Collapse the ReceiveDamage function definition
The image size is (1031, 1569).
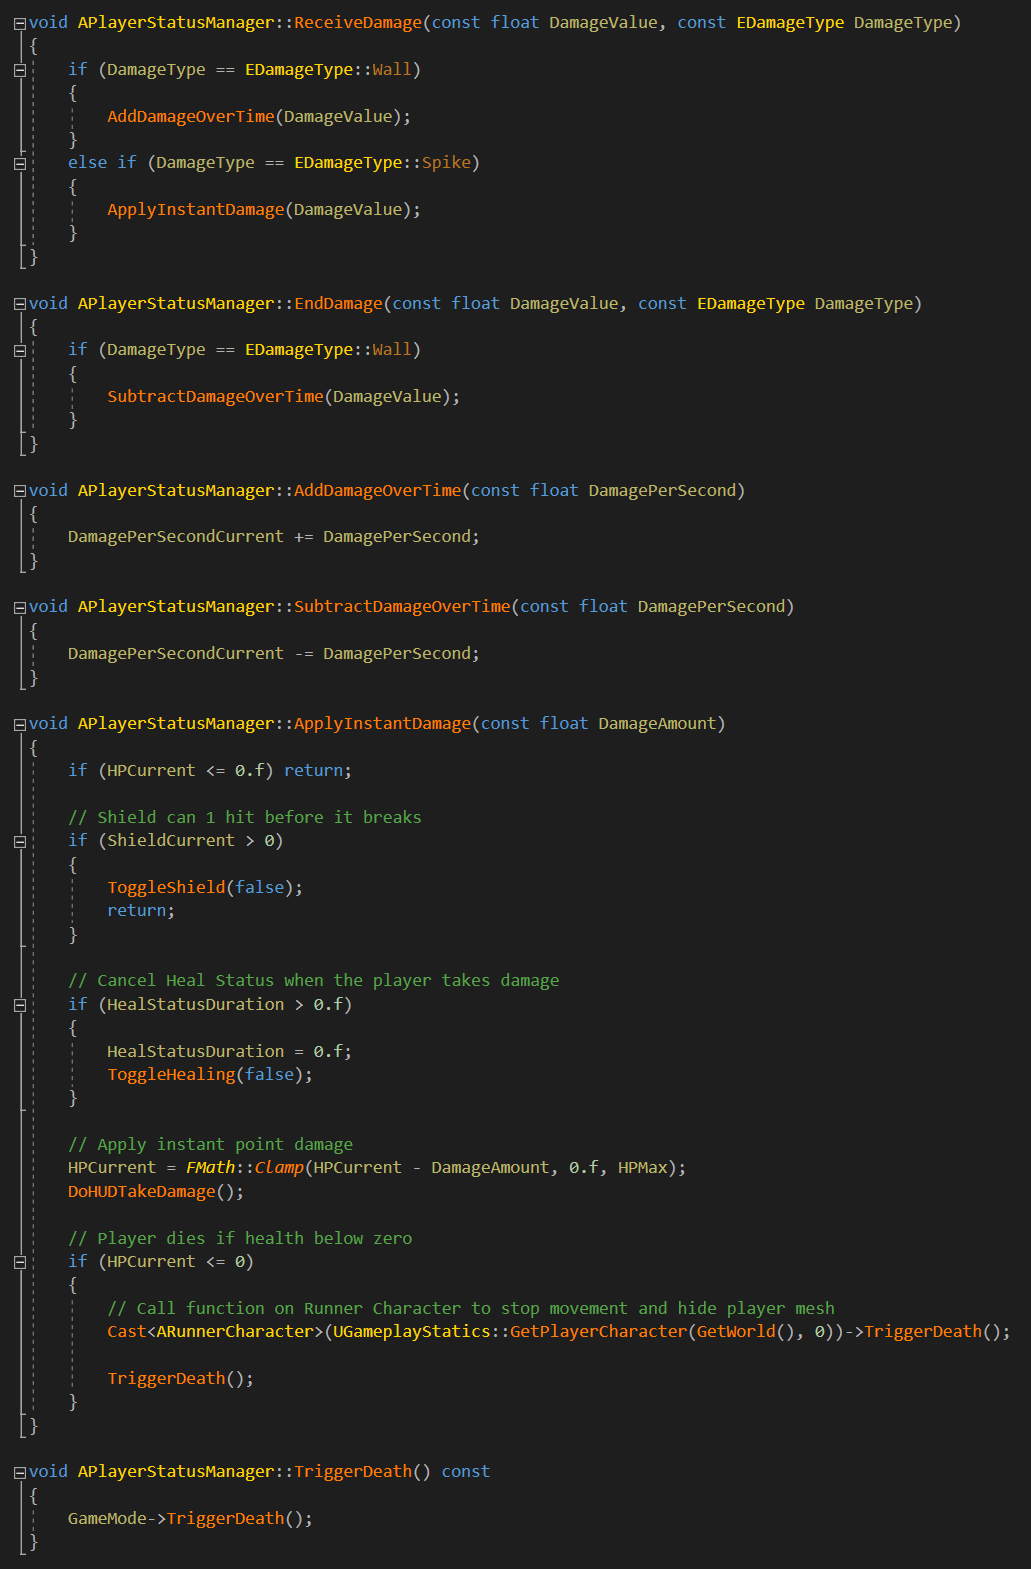coord(20,23)
